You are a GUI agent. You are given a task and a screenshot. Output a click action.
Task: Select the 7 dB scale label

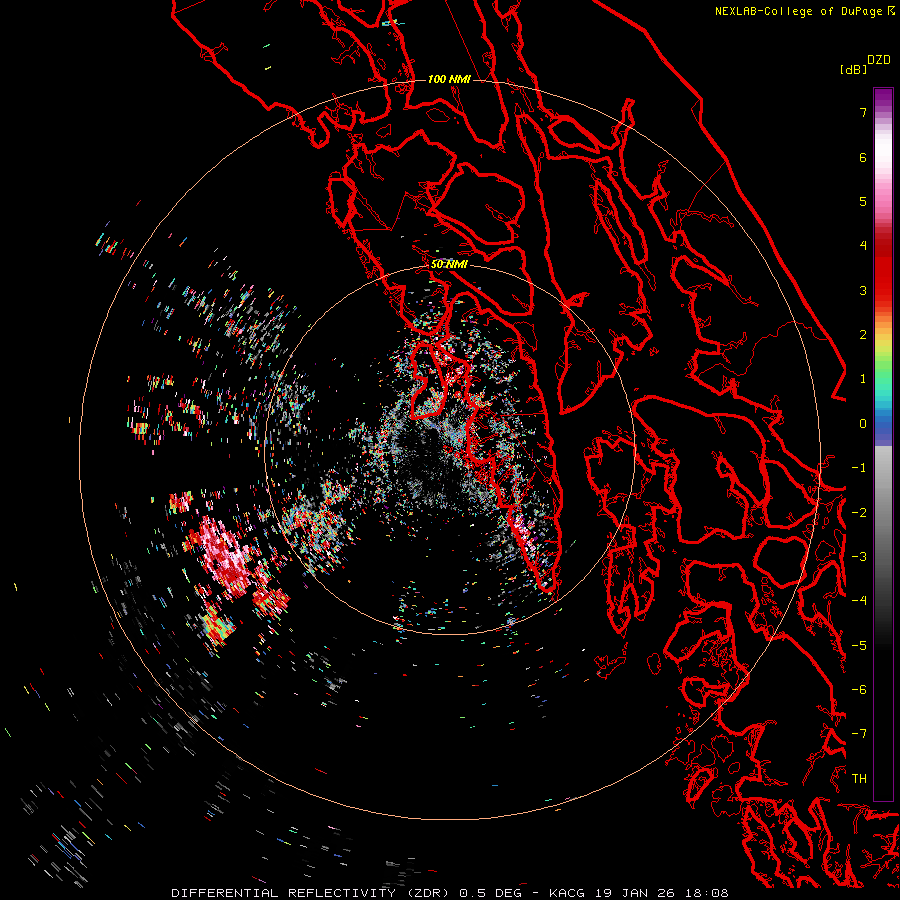[863, 112]
